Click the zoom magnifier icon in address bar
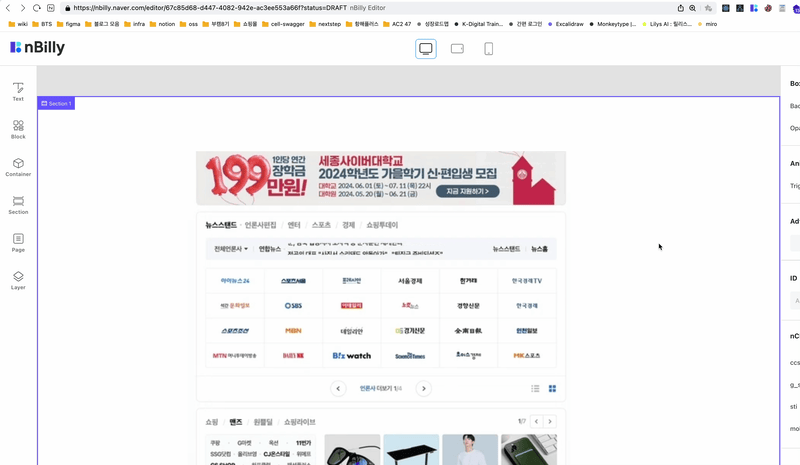Screen dimensions: 800x465 point(692,8)
